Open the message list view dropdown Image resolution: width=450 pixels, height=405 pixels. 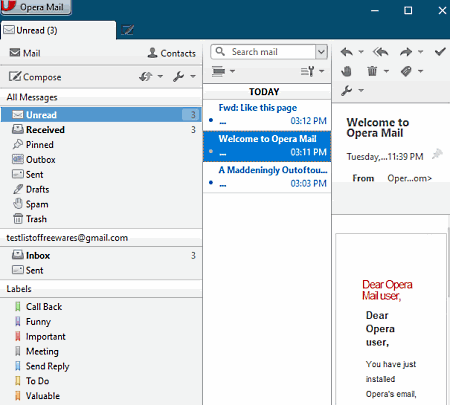click(224, 71)
